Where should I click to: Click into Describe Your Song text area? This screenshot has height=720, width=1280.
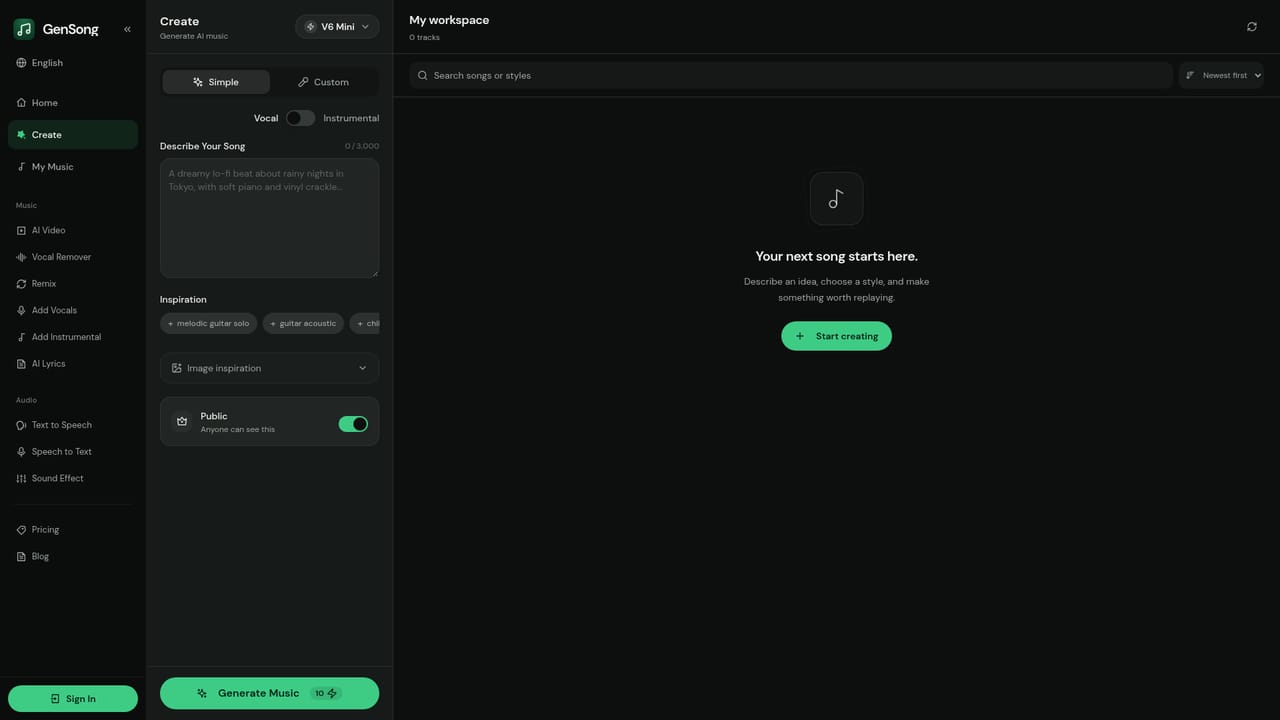point(269,218)
